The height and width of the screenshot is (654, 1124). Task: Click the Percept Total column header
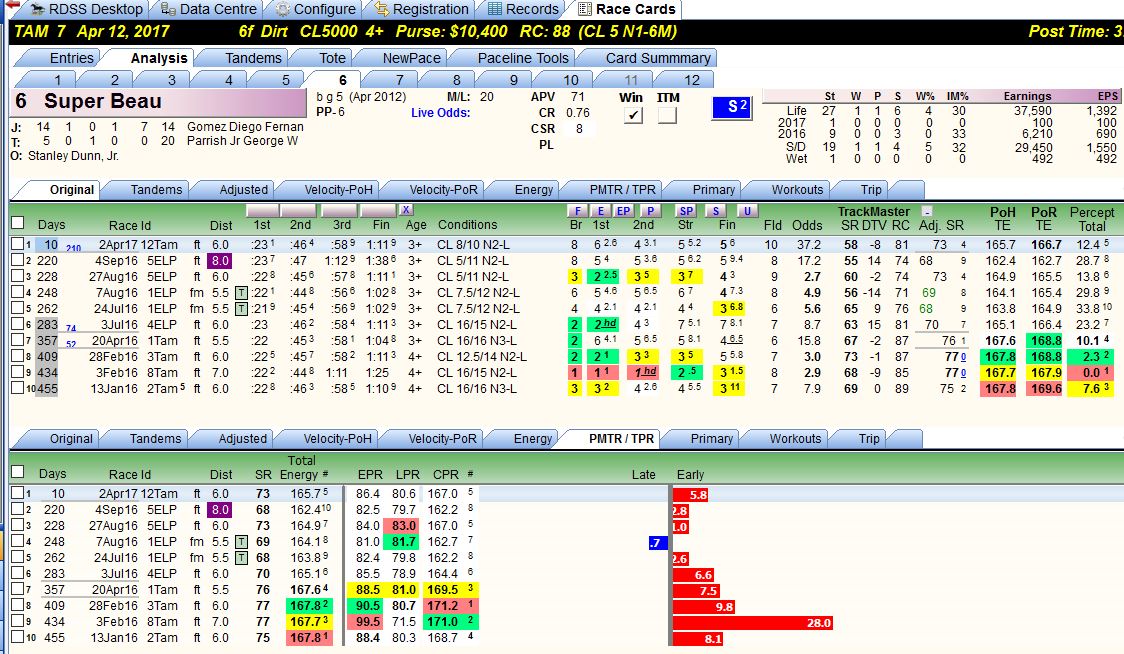[x=1092, y=219]
